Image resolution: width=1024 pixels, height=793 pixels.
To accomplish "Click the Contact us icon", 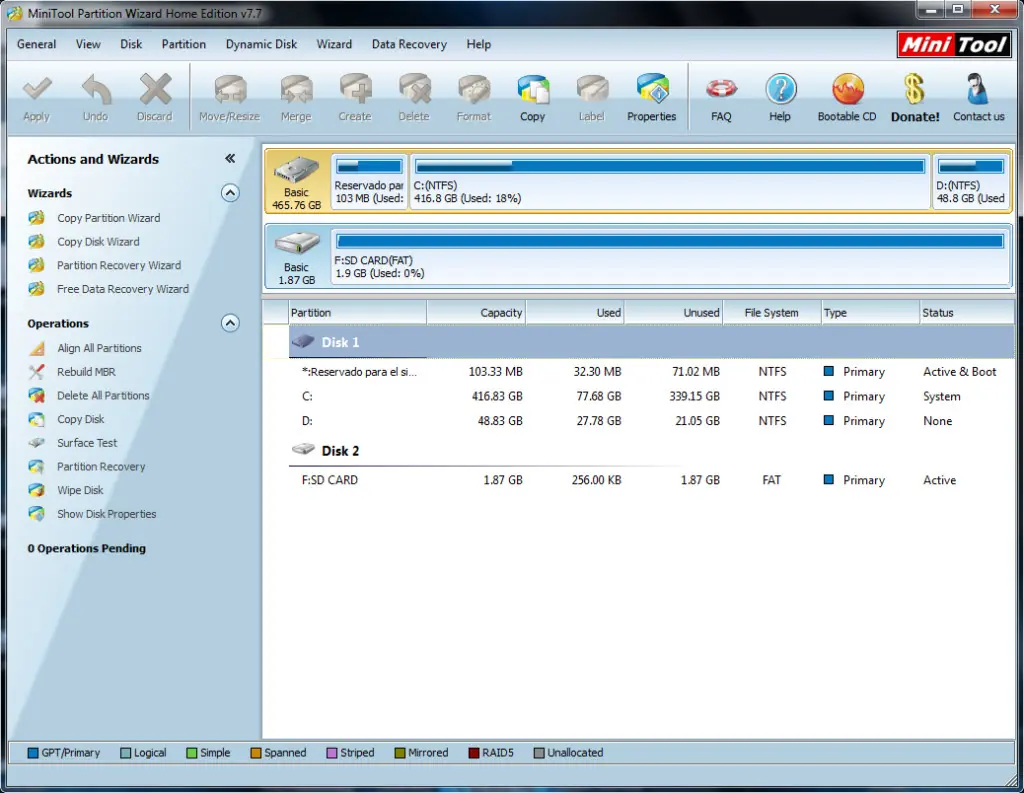I will (978, 89).
